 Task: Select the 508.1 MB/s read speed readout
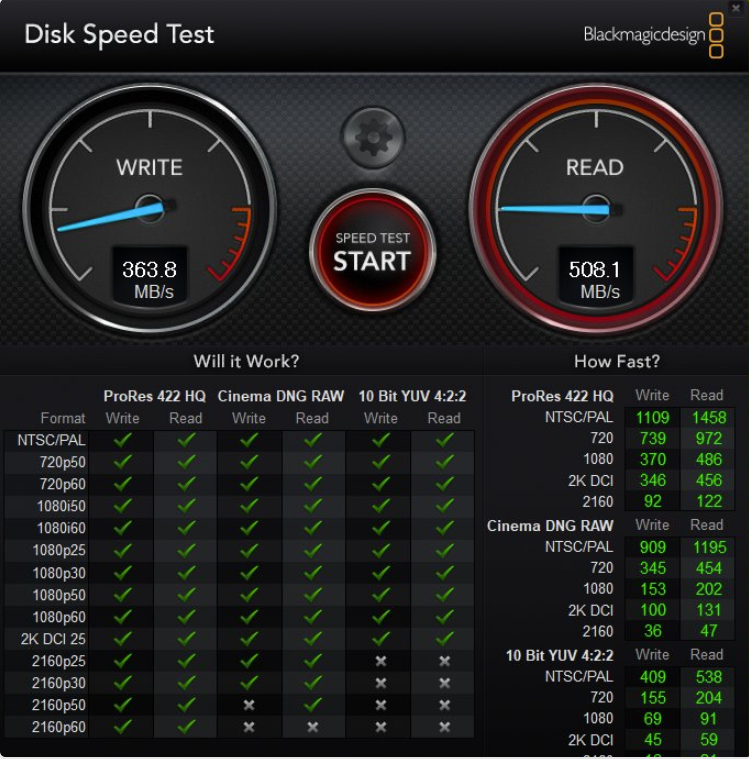point(595,279)
